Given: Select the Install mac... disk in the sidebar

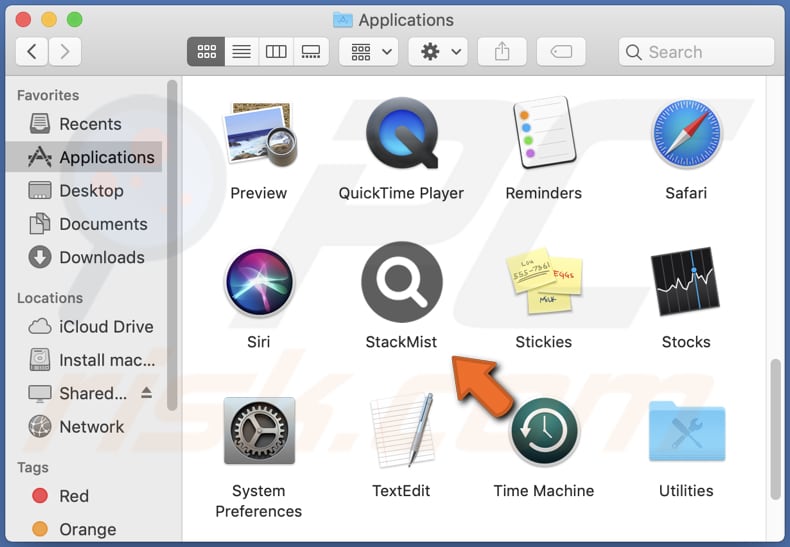Looking at the screenshot, I should coord(84,360).
